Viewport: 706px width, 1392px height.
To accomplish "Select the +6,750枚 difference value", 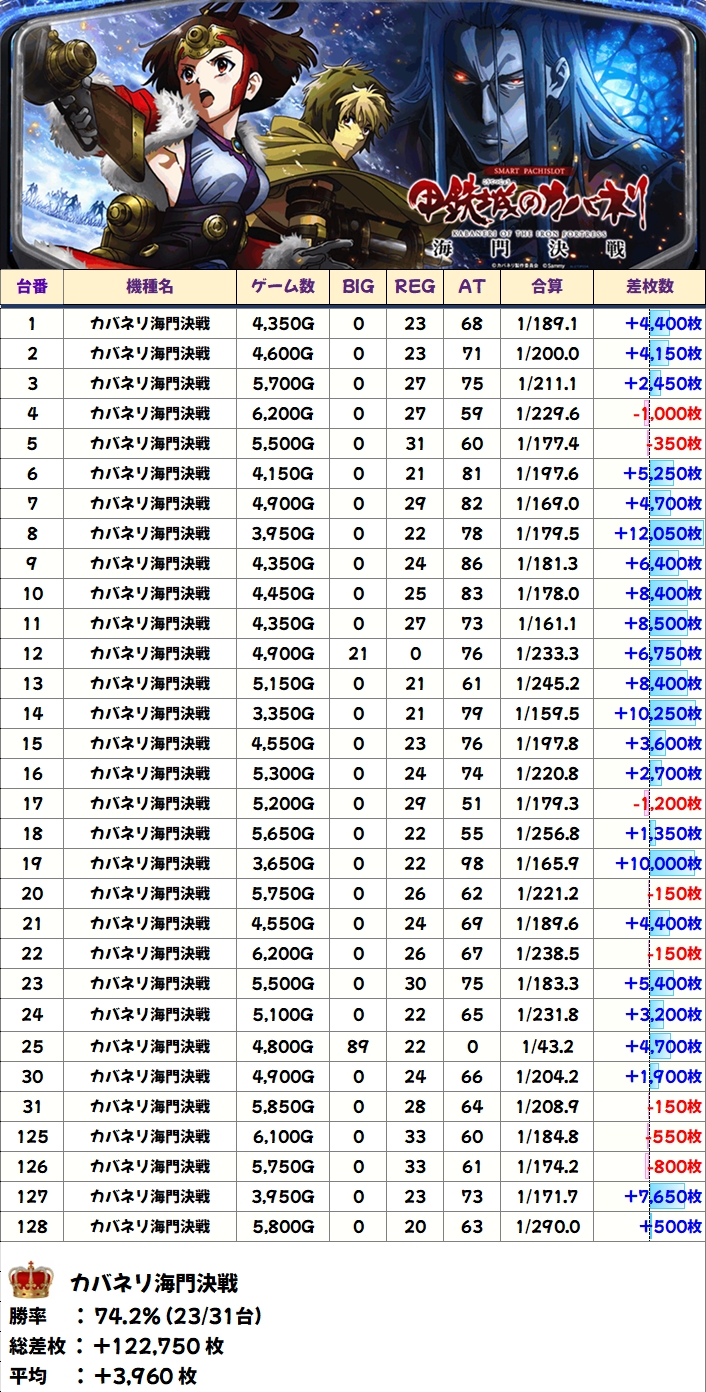I will point(663,653).
